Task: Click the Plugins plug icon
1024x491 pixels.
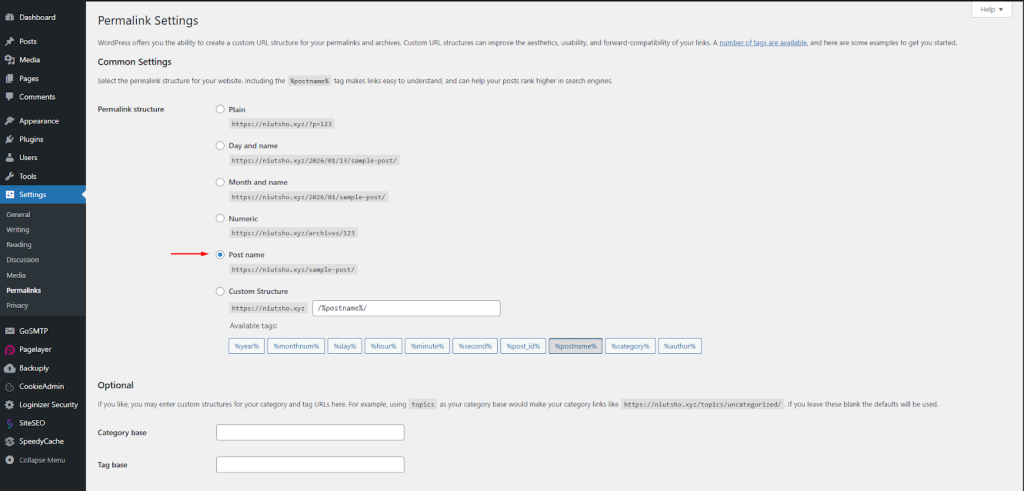Action: 10,139
